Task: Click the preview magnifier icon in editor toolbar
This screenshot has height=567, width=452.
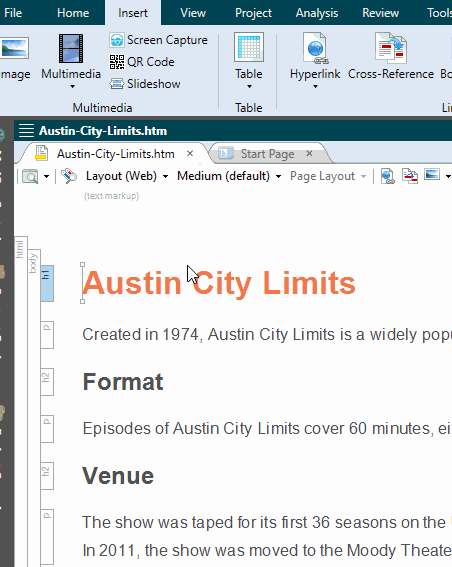Action: point(30,176)
